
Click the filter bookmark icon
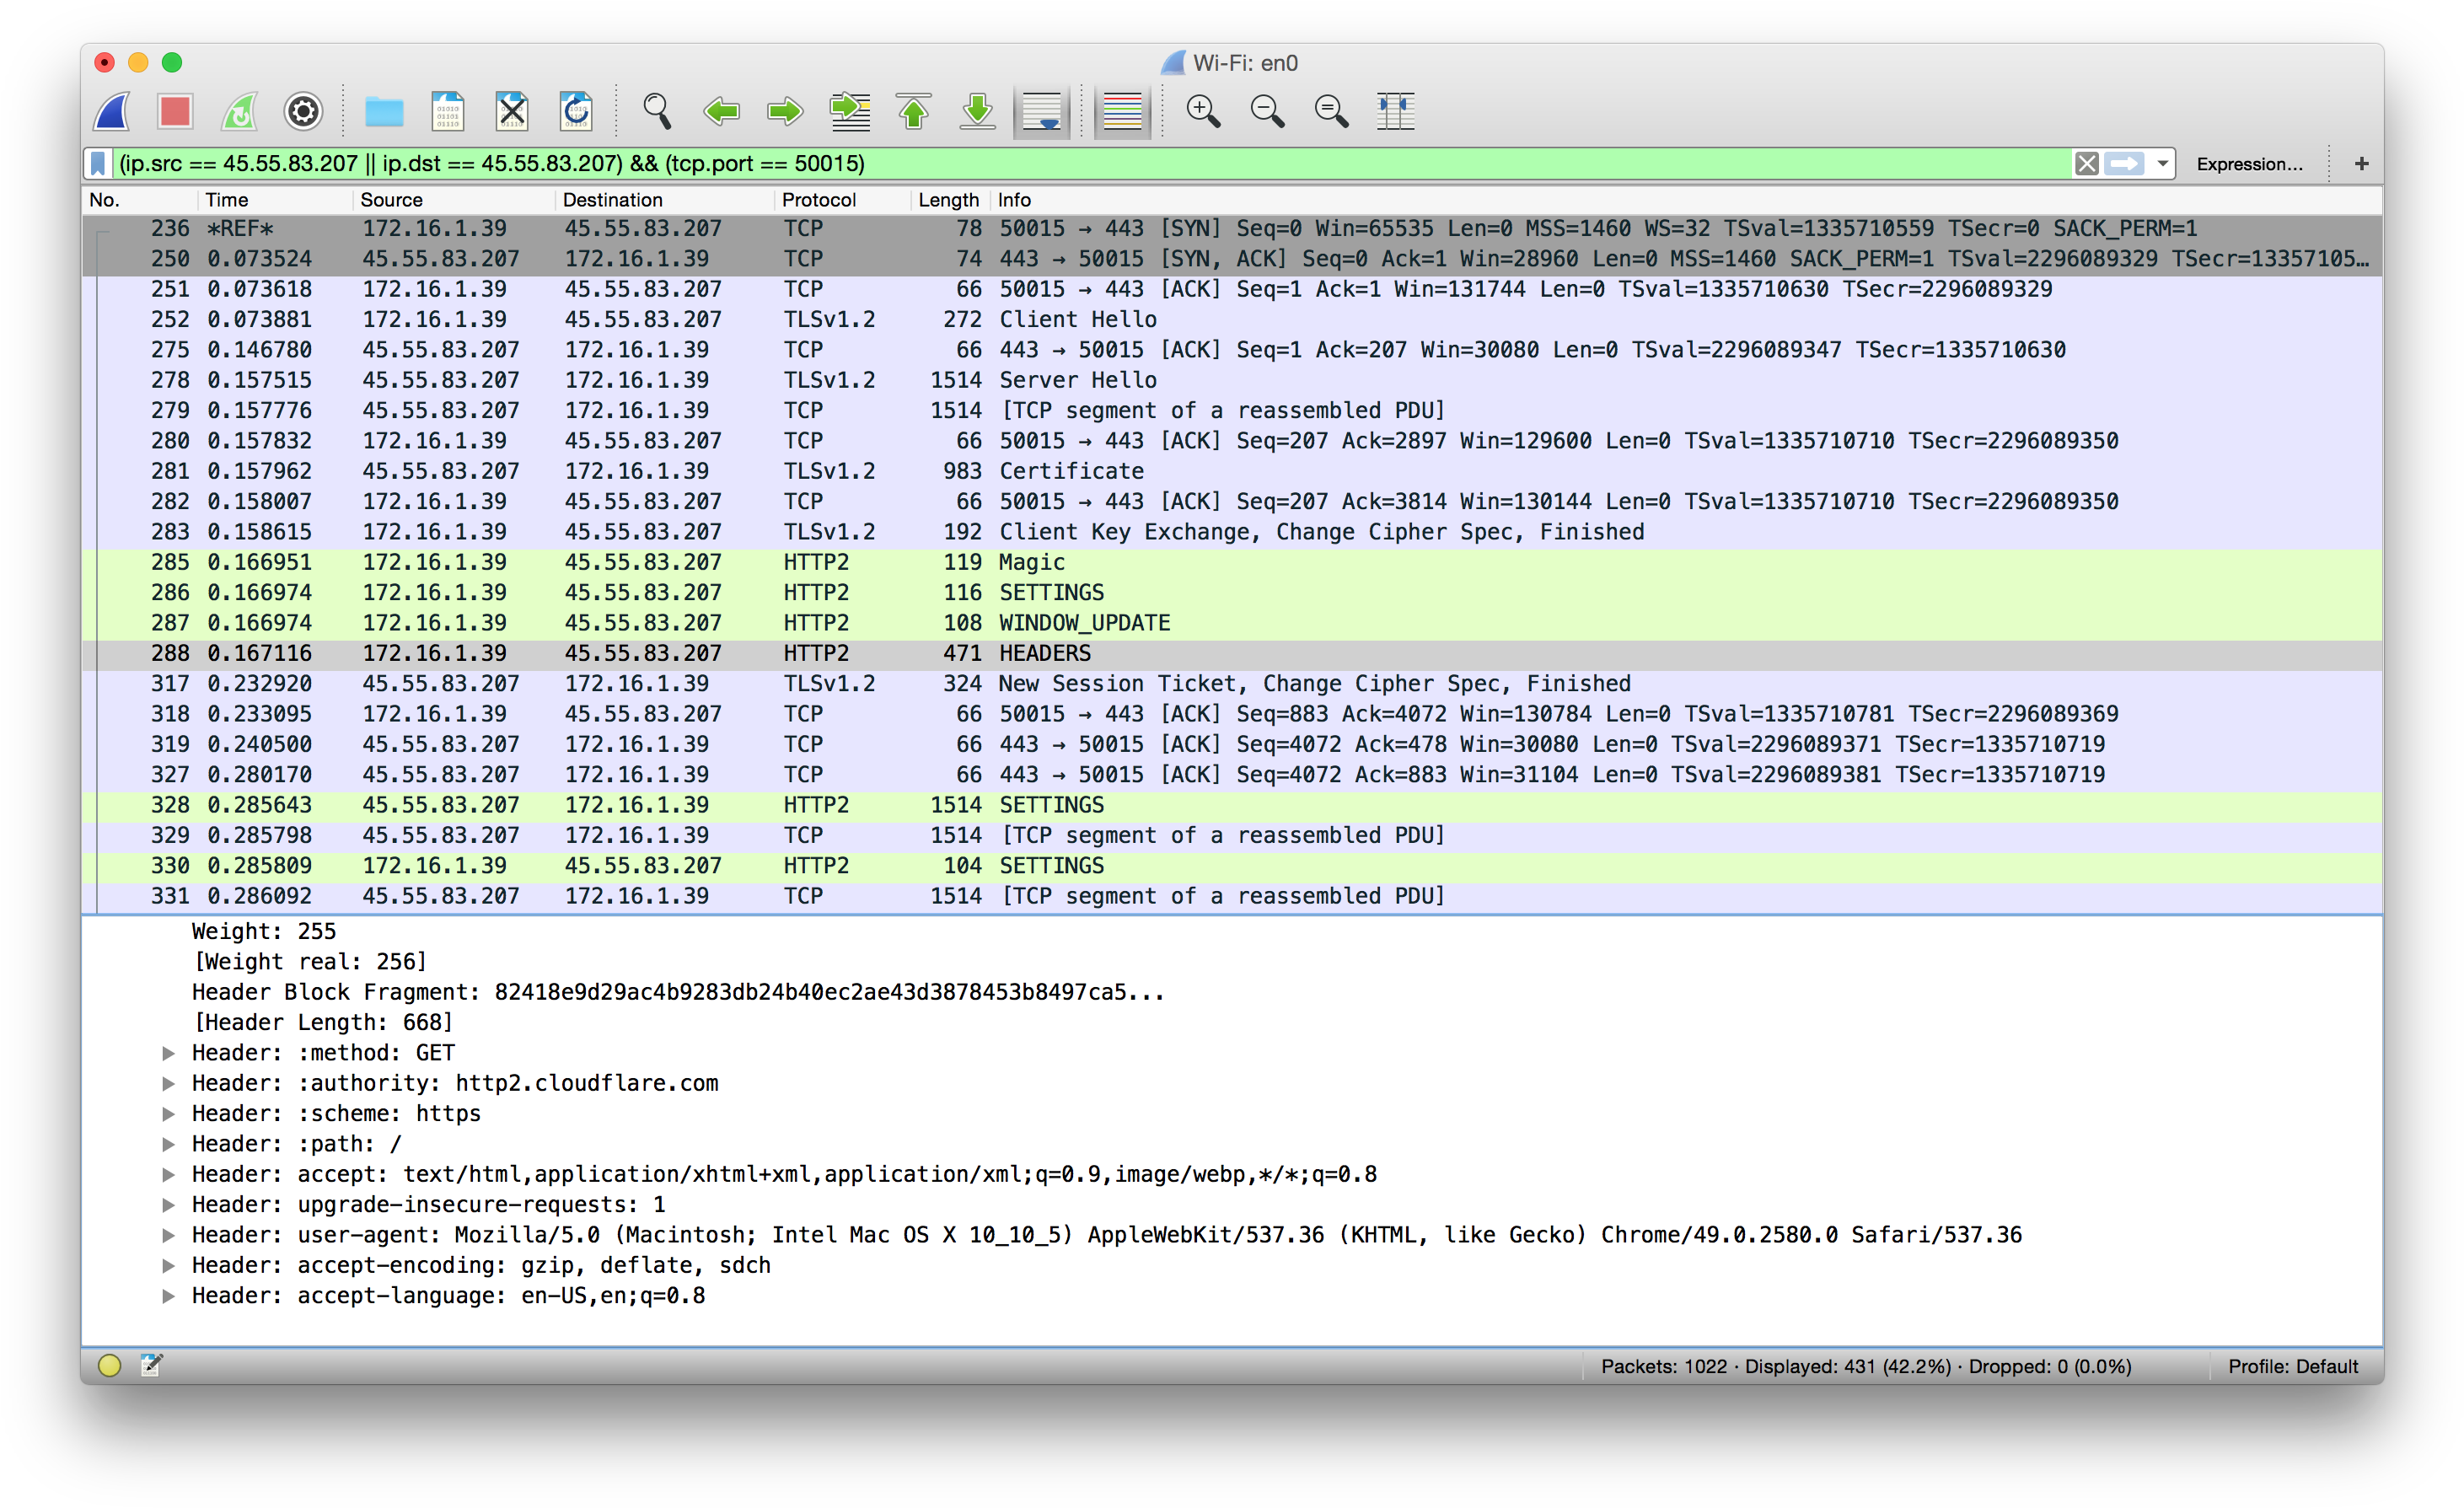[x=98, y=163]
